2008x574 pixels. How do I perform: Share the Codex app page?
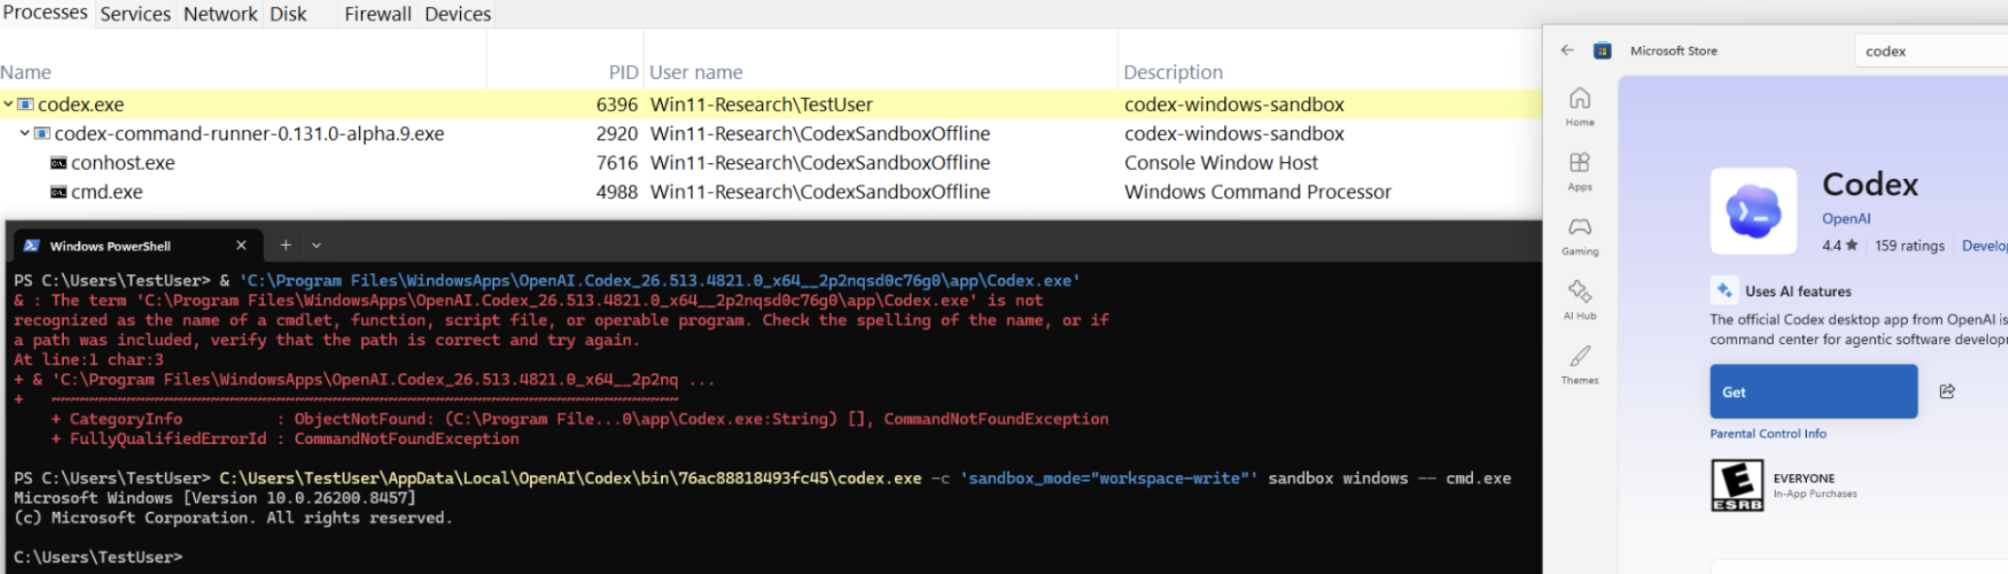[x=1947, y=391]
